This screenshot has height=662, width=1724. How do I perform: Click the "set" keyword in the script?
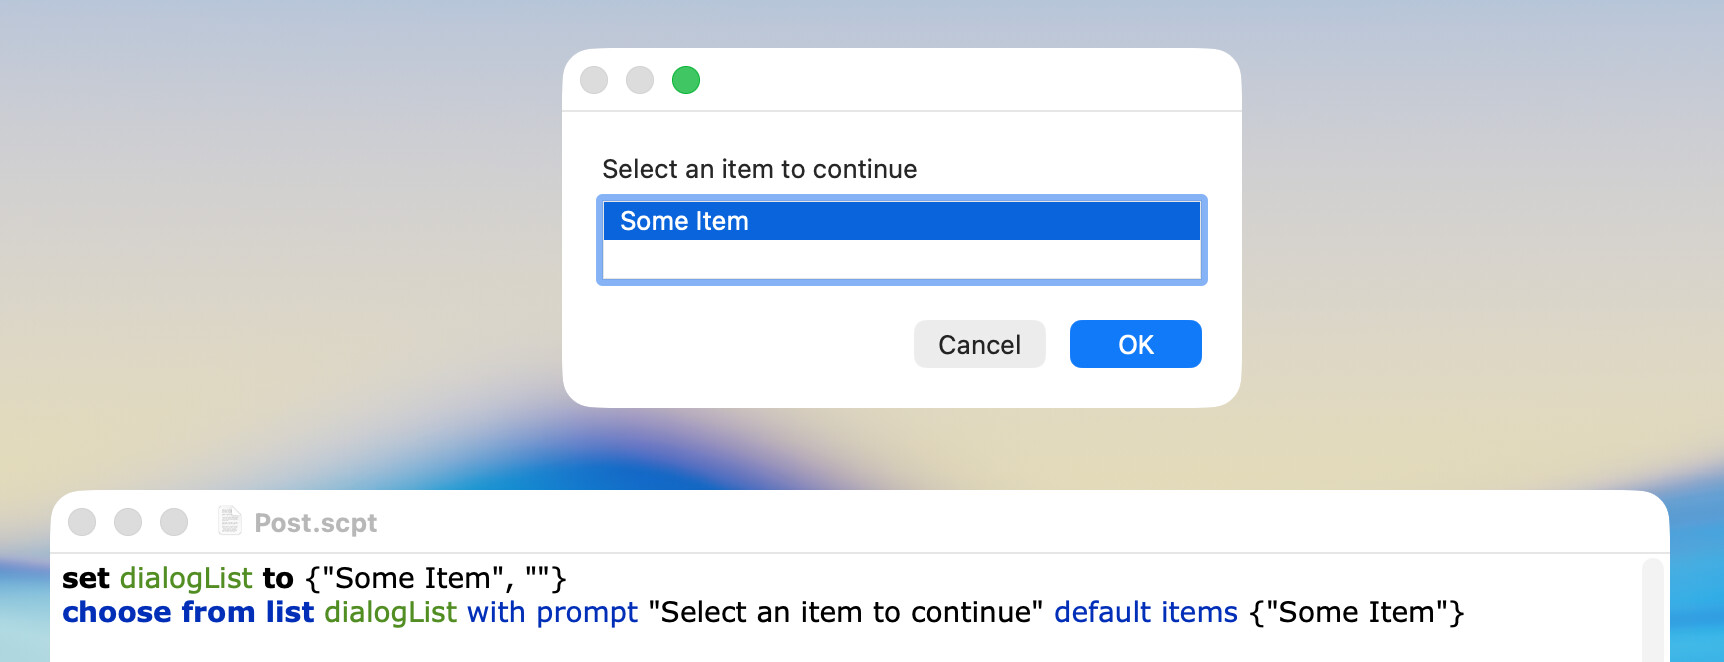click(85, 578)
